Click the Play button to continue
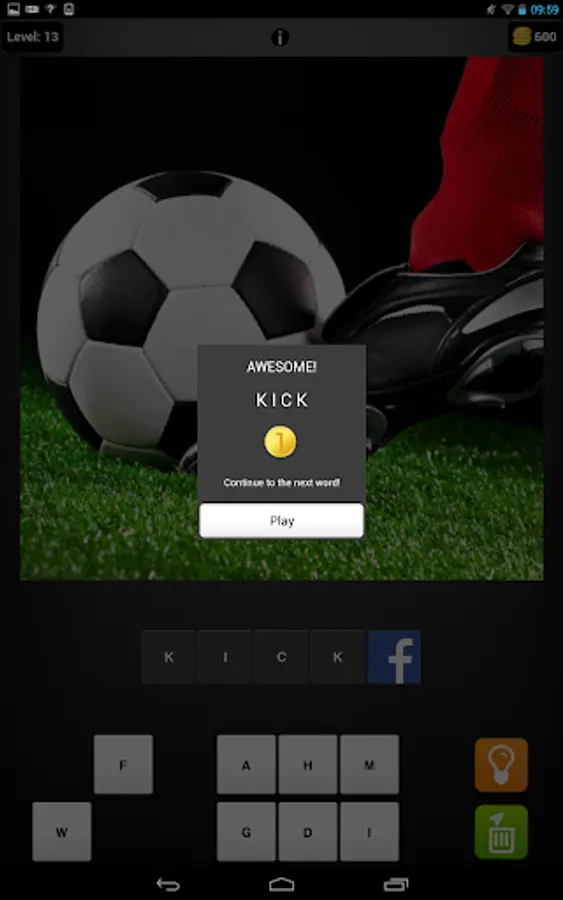 point(281,521)
